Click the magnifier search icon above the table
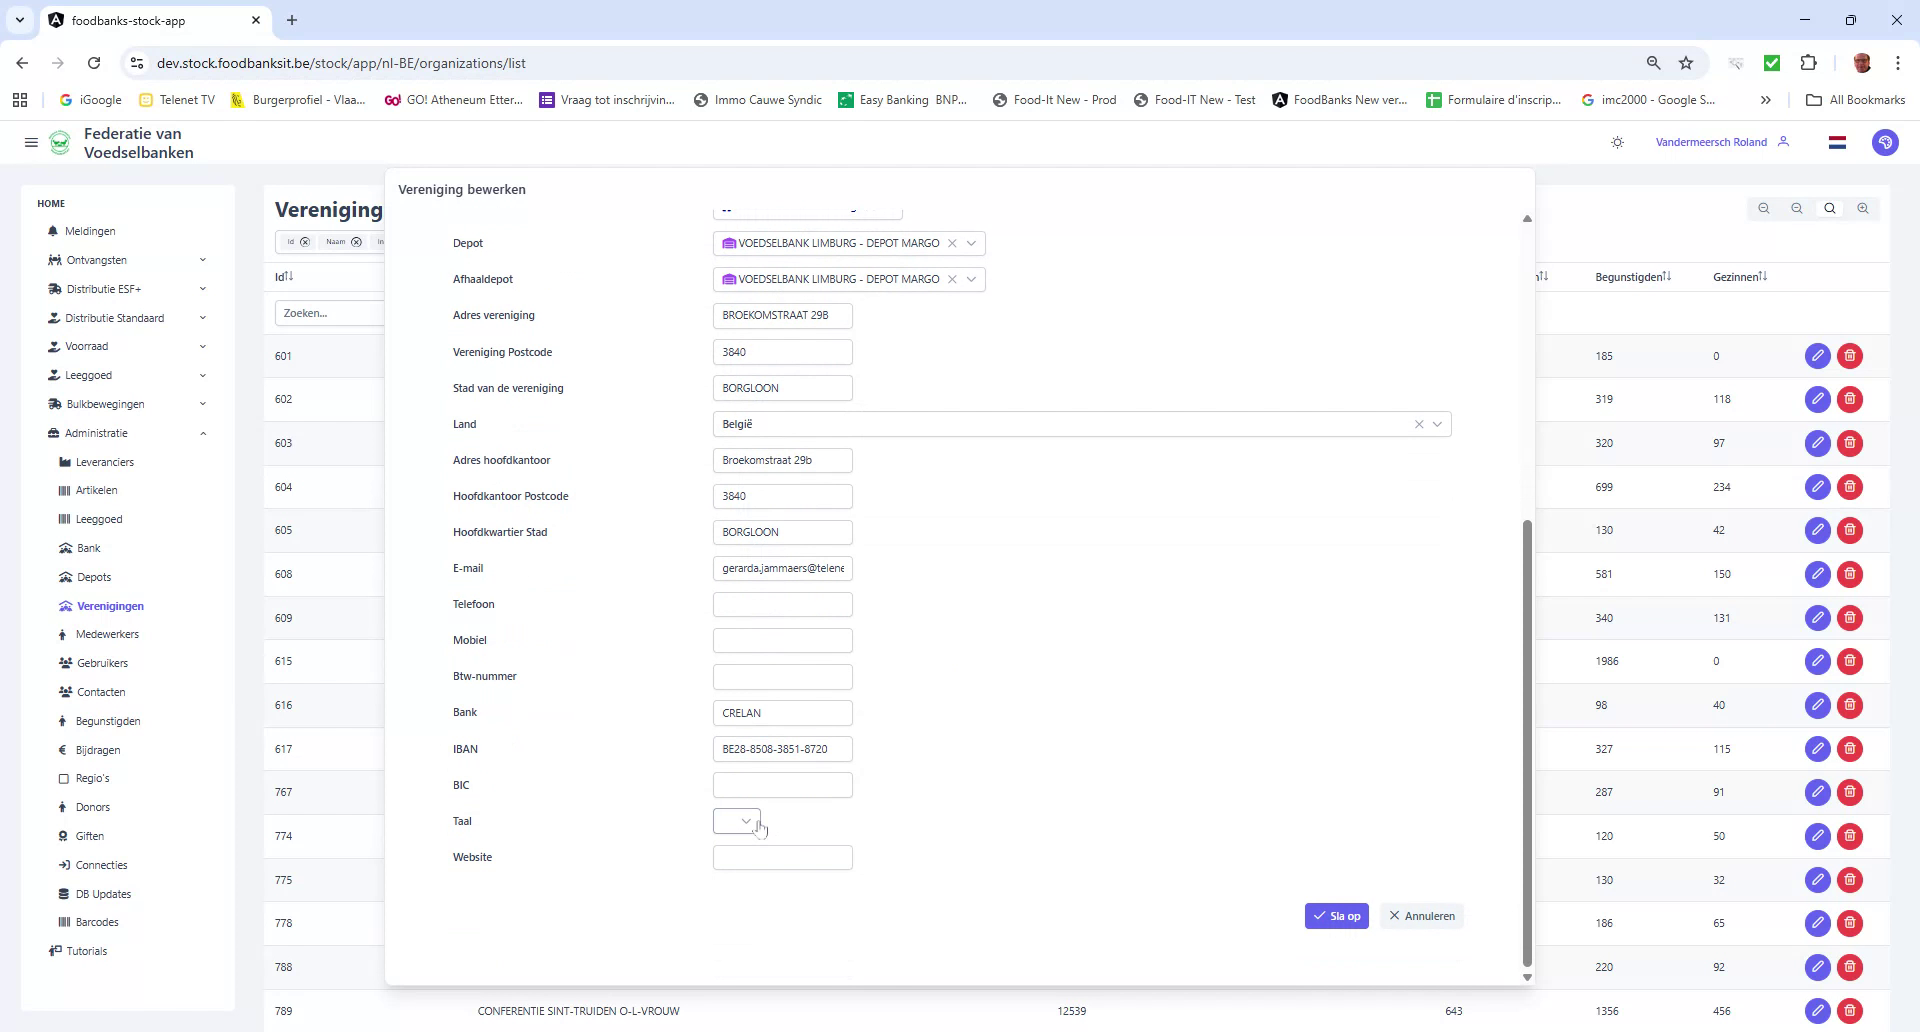The image size is (1920, 1032). click(x=1829, y=208)
